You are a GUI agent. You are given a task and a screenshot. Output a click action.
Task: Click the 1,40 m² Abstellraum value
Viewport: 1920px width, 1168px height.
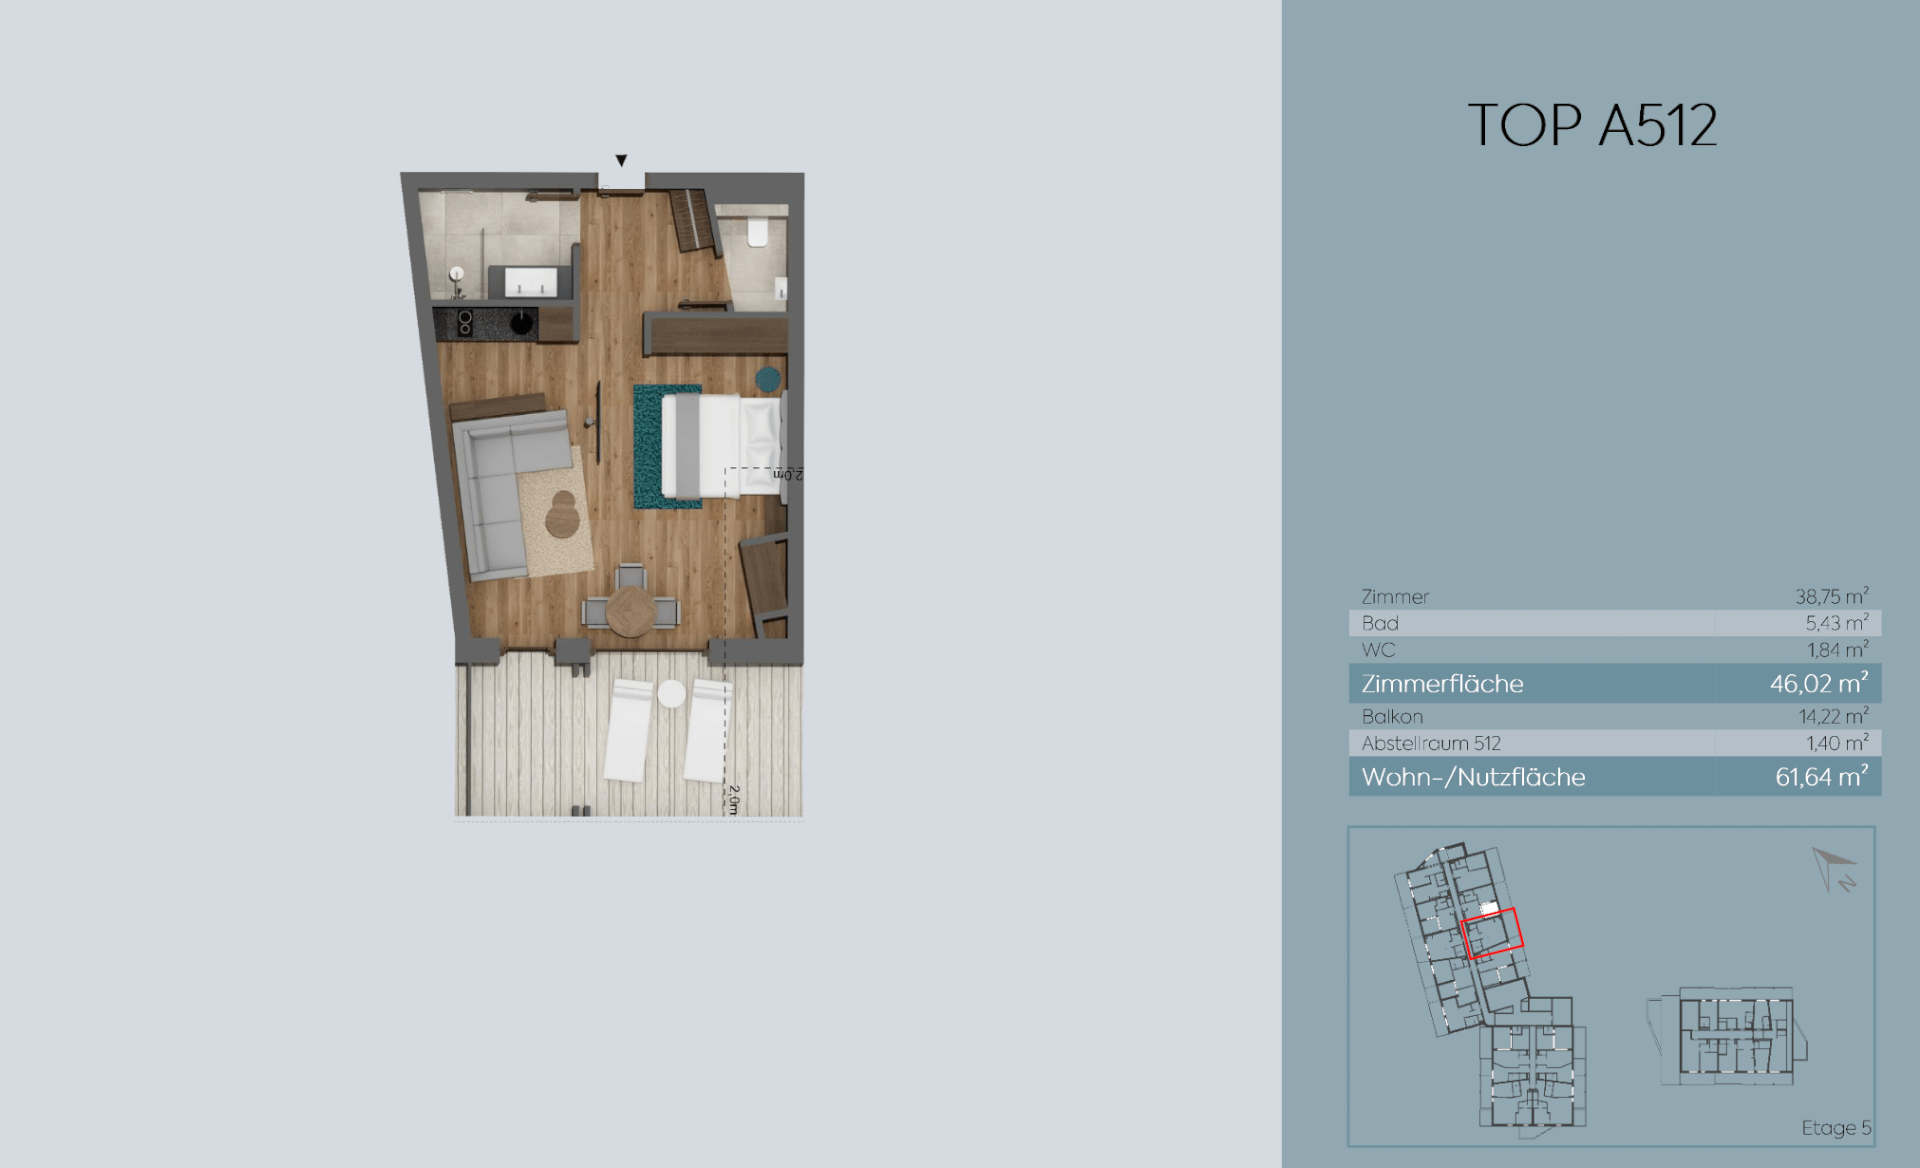[1837, 743]
